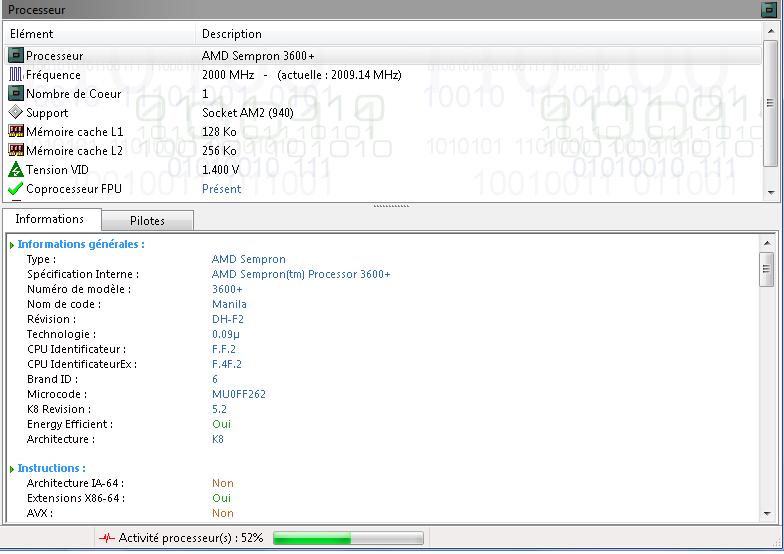Collapse the Informations générales section arrow
Image resolution: width=784 pixels, height=554 pixels.
[x=12, y=245]
